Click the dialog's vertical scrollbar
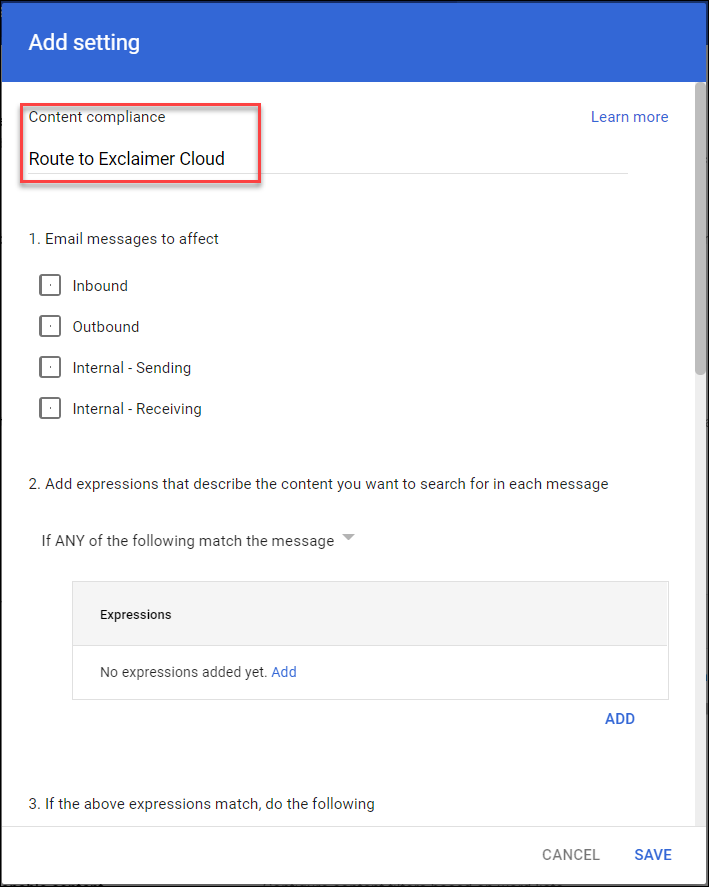The height and width of the screenshot is (887, 709). [x=701, y=230]
